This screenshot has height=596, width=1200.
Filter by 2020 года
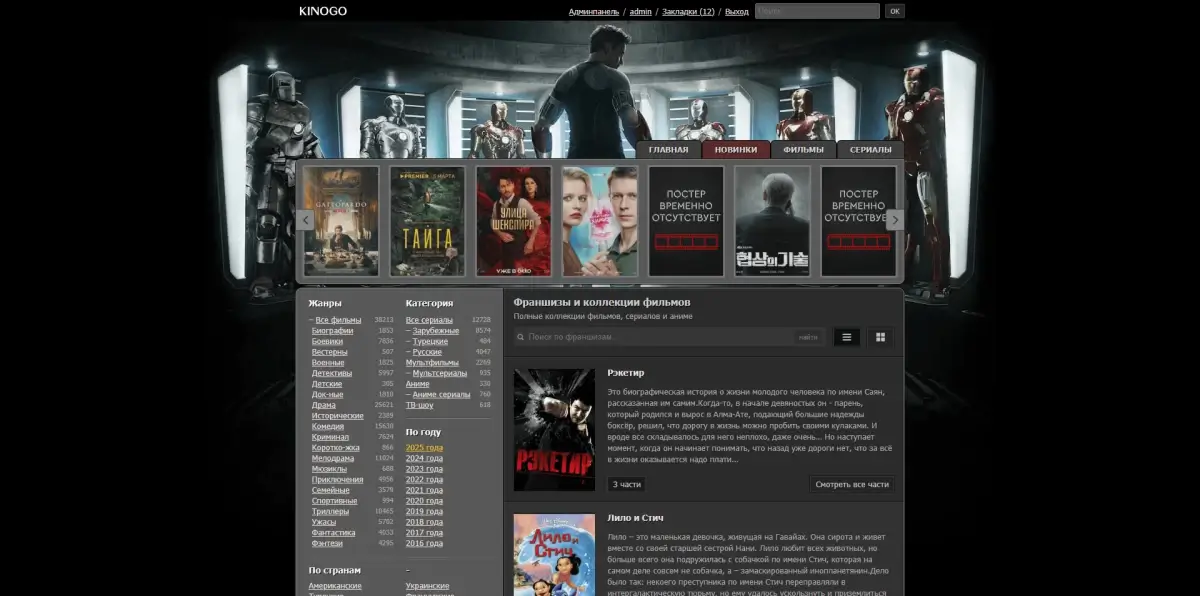click(x=424, y=501)
